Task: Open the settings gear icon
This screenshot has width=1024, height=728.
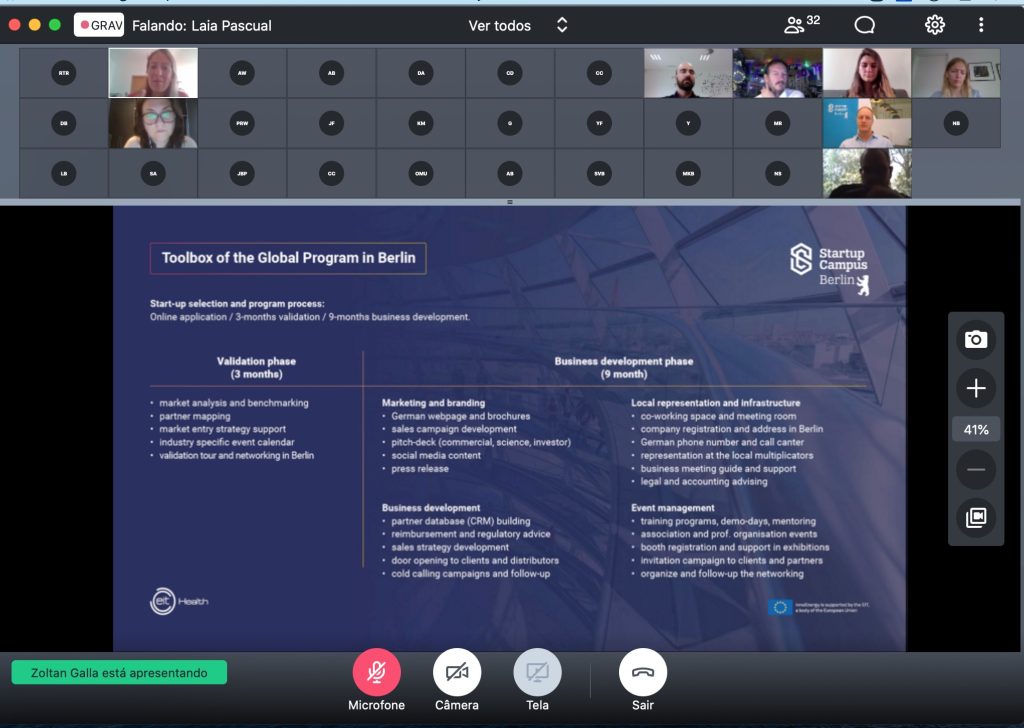Action: tap(934, 25)
